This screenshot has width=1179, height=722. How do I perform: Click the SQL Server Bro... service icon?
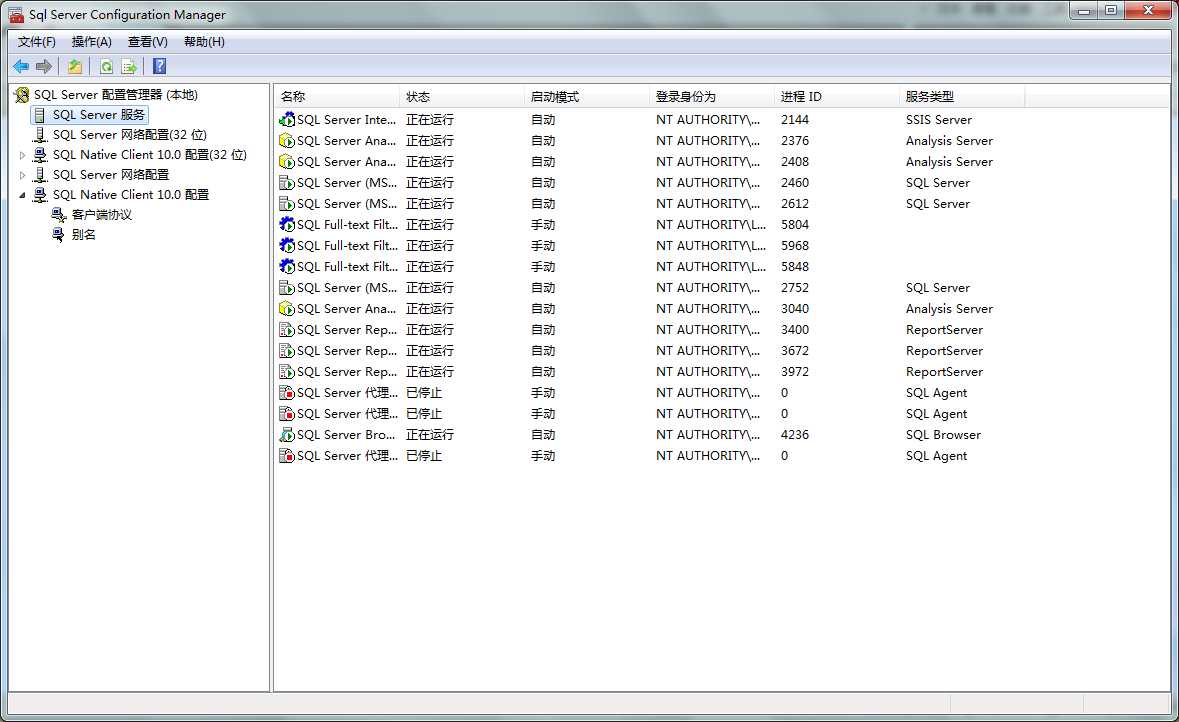[286, 435]
